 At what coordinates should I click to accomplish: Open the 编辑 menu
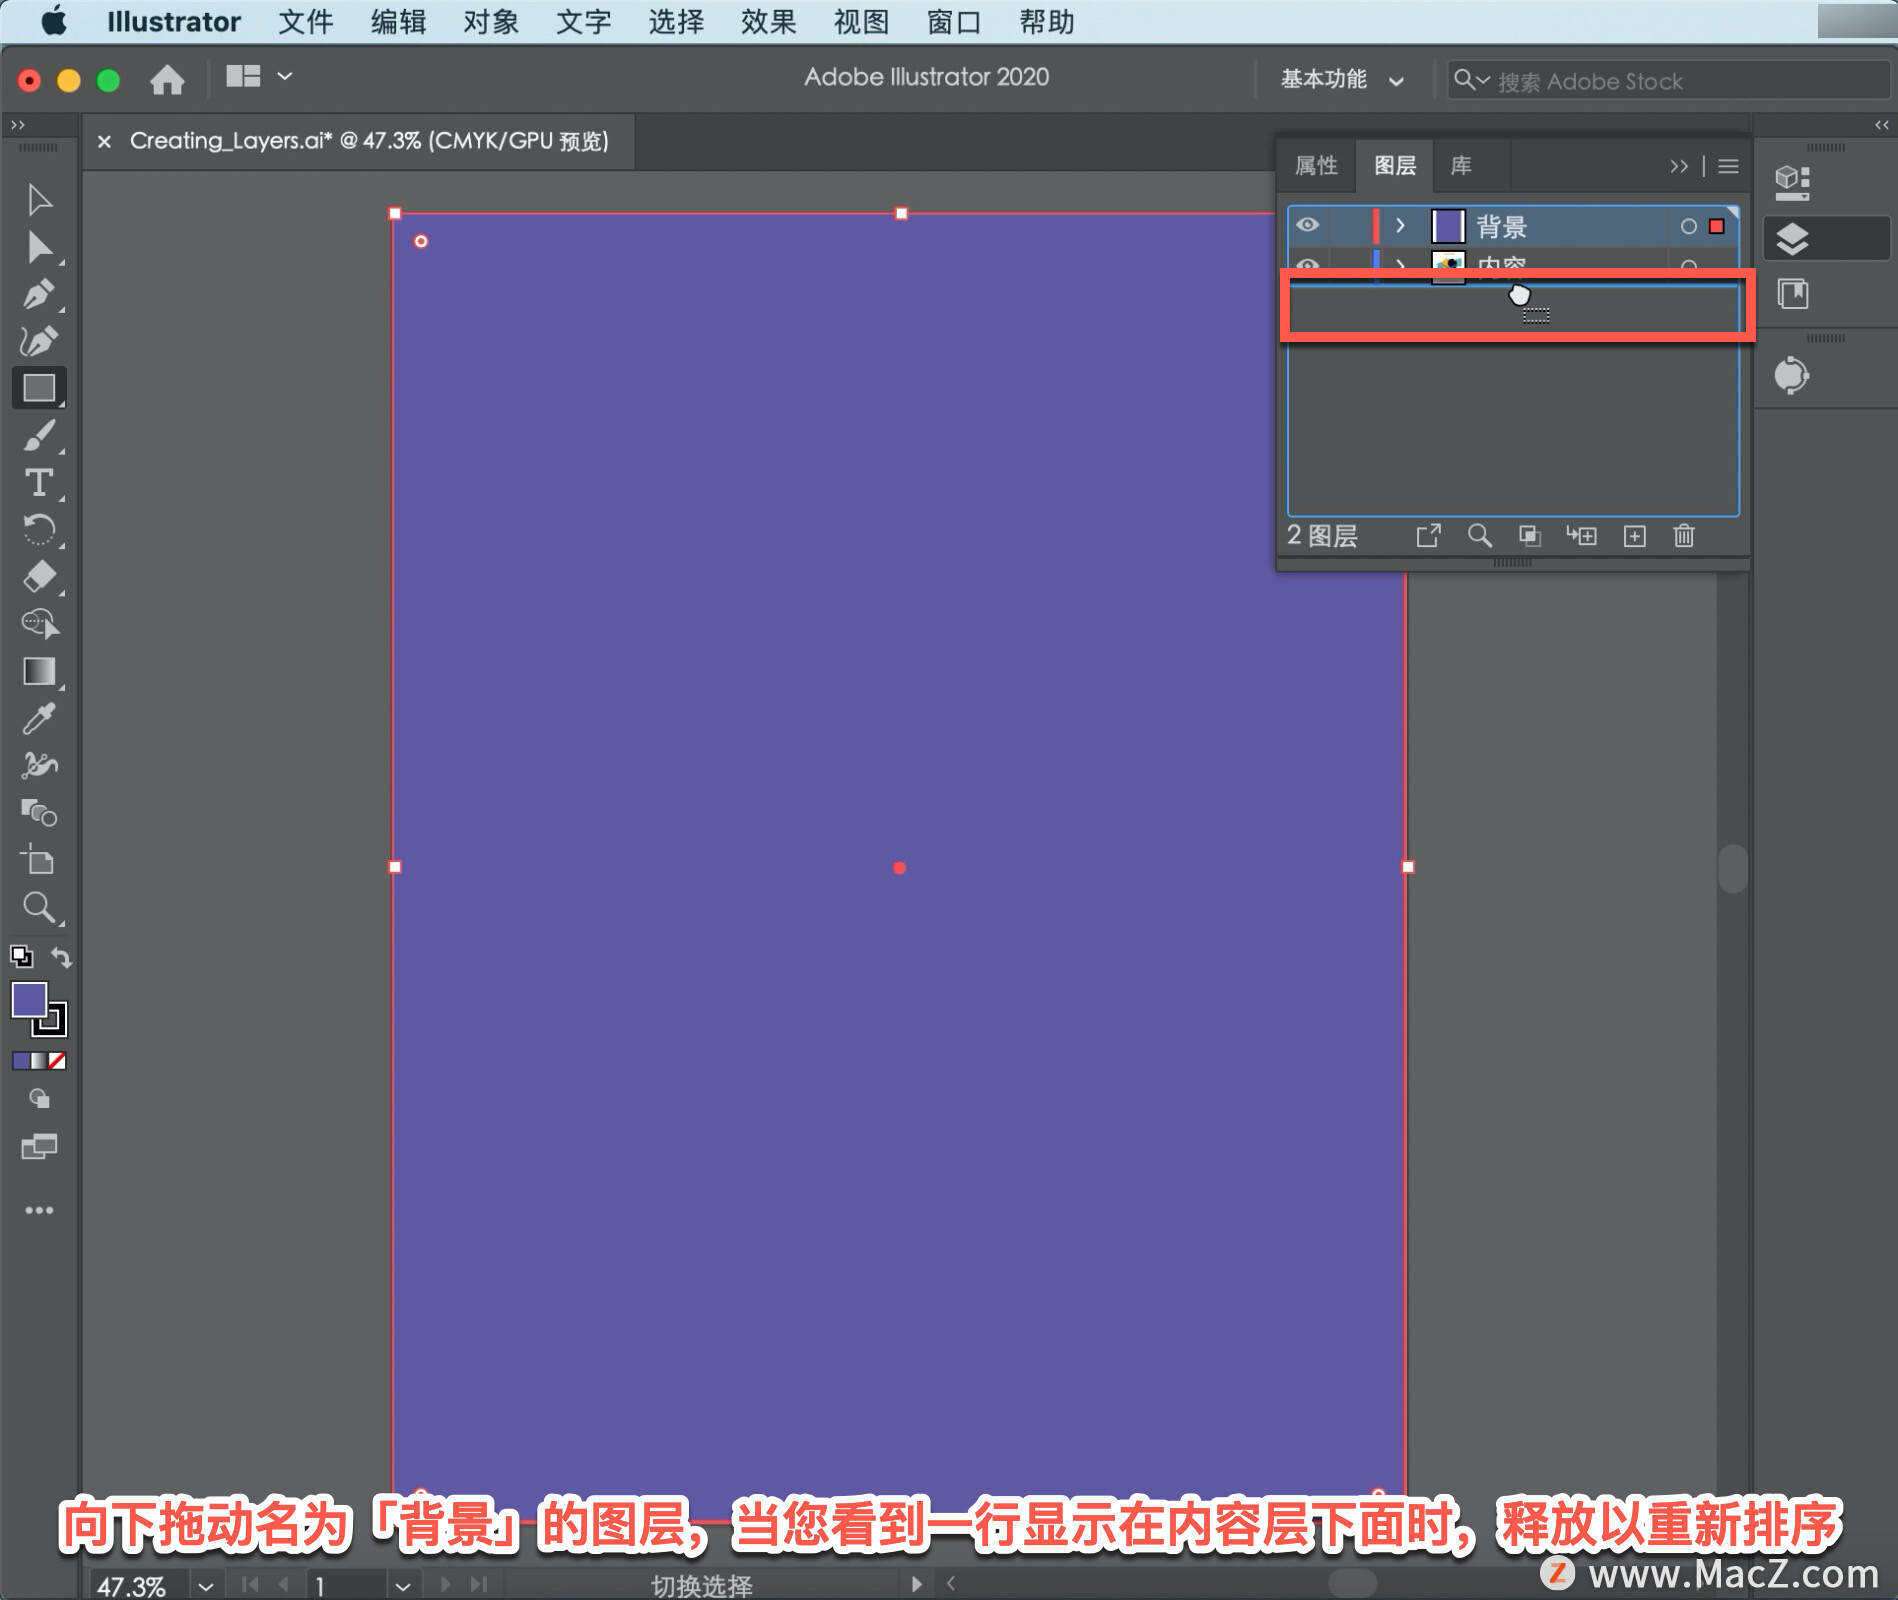399,21
